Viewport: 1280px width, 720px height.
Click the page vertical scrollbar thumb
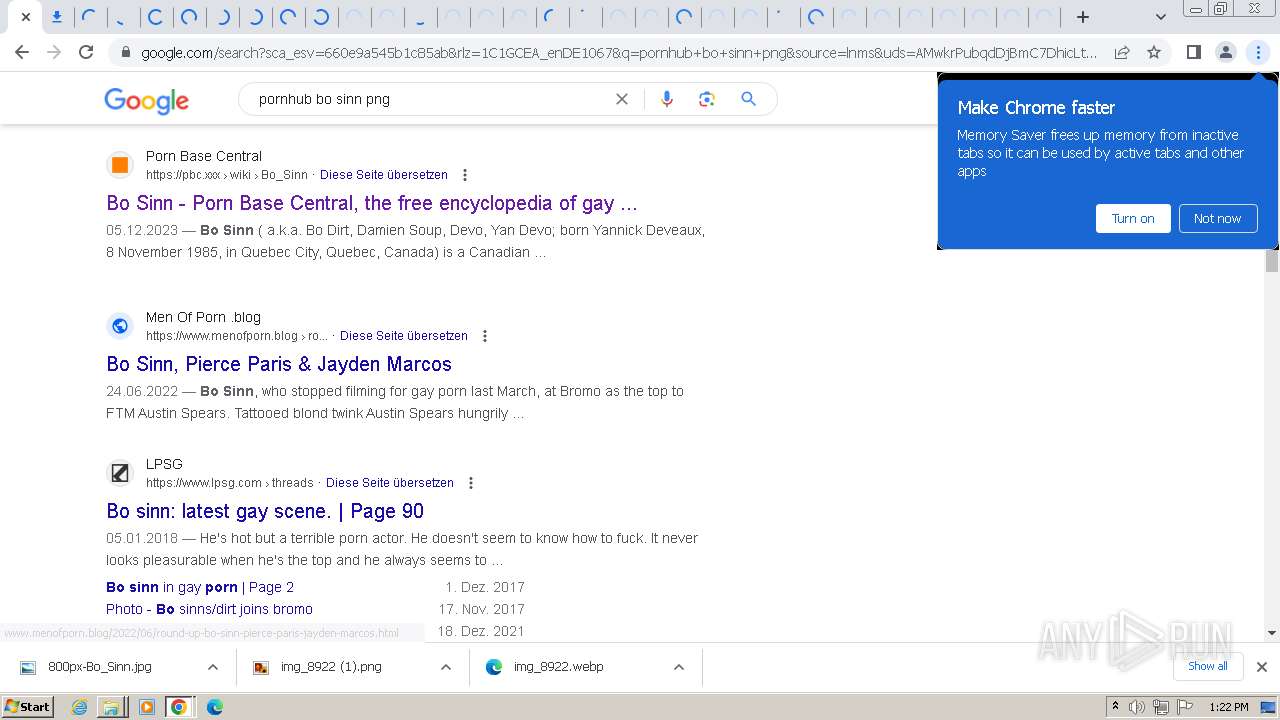(1272, 261)
